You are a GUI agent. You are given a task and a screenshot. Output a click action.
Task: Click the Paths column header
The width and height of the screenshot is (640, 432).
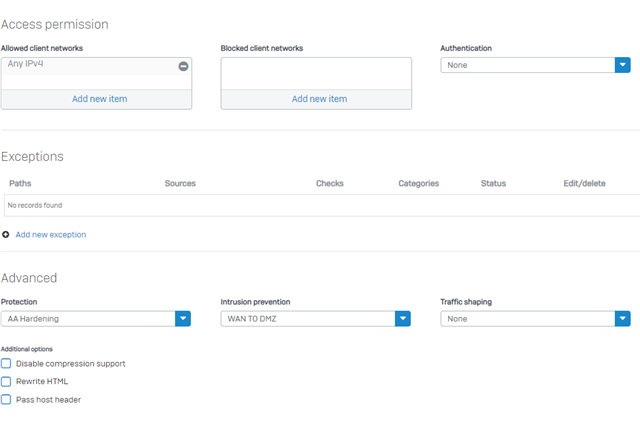(20, 183)
